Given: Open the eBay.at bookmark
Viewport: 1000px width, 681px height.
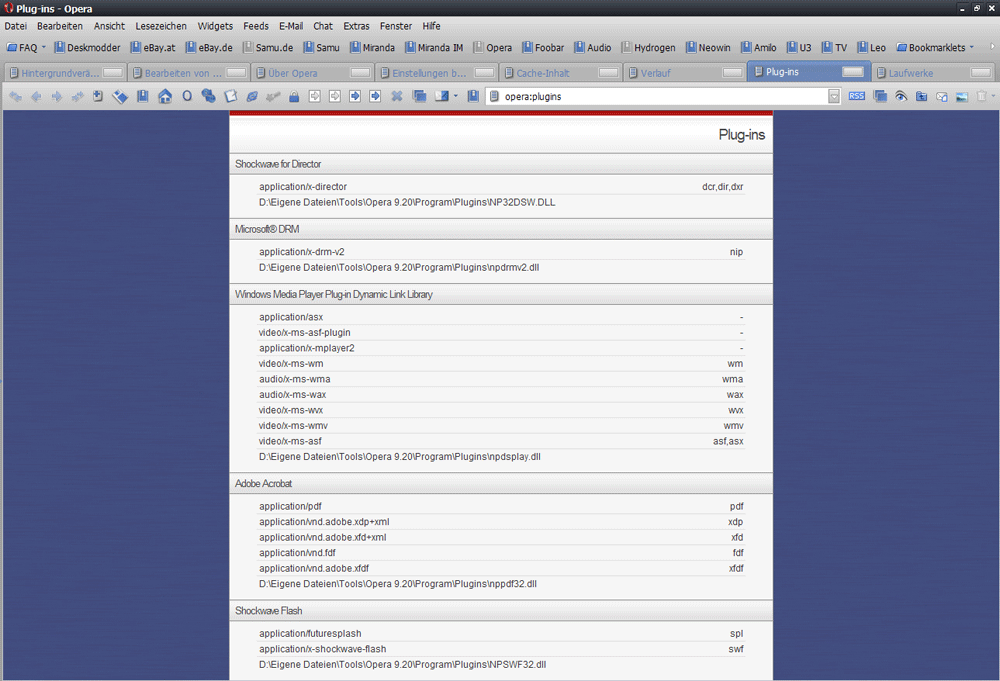Looking at the screenshot, I should (153, 47).
